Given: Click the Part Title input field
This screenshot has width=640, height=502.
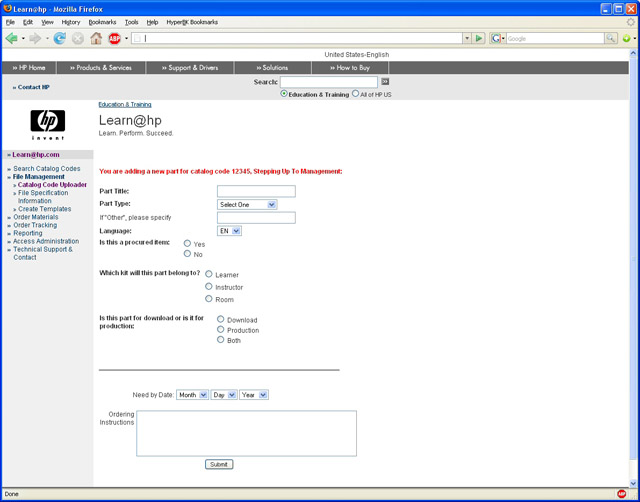Looking at the screenshot, I should click(x=256, y=191).
